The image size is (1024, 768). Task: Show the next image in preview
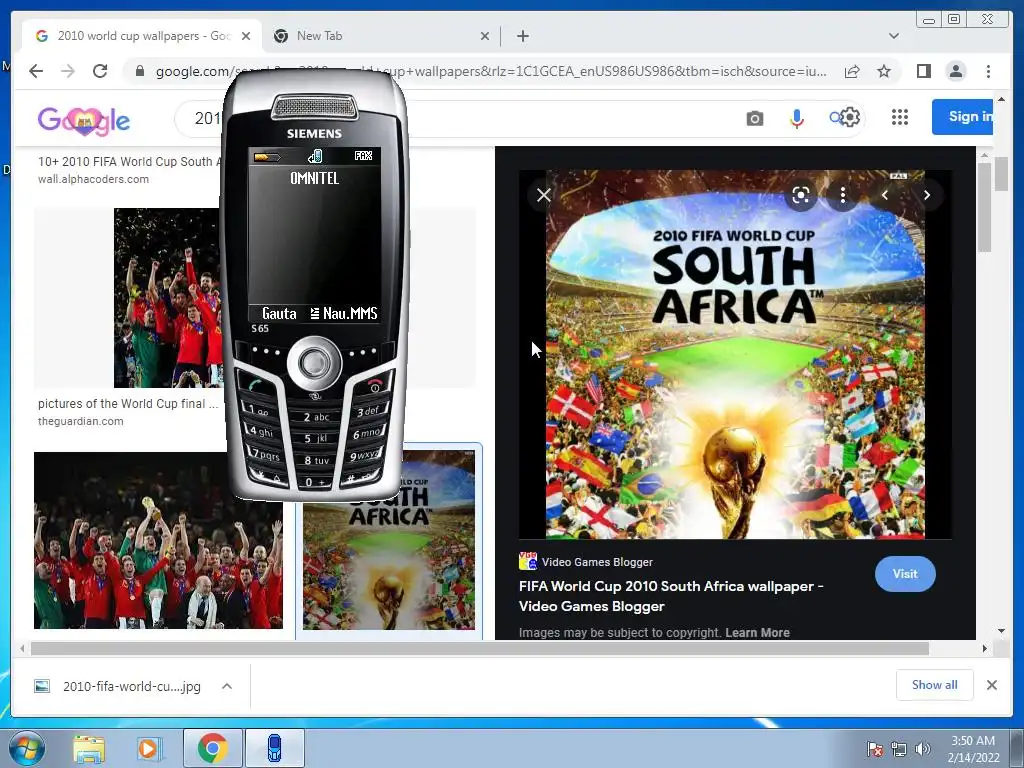tap(926, 195)
